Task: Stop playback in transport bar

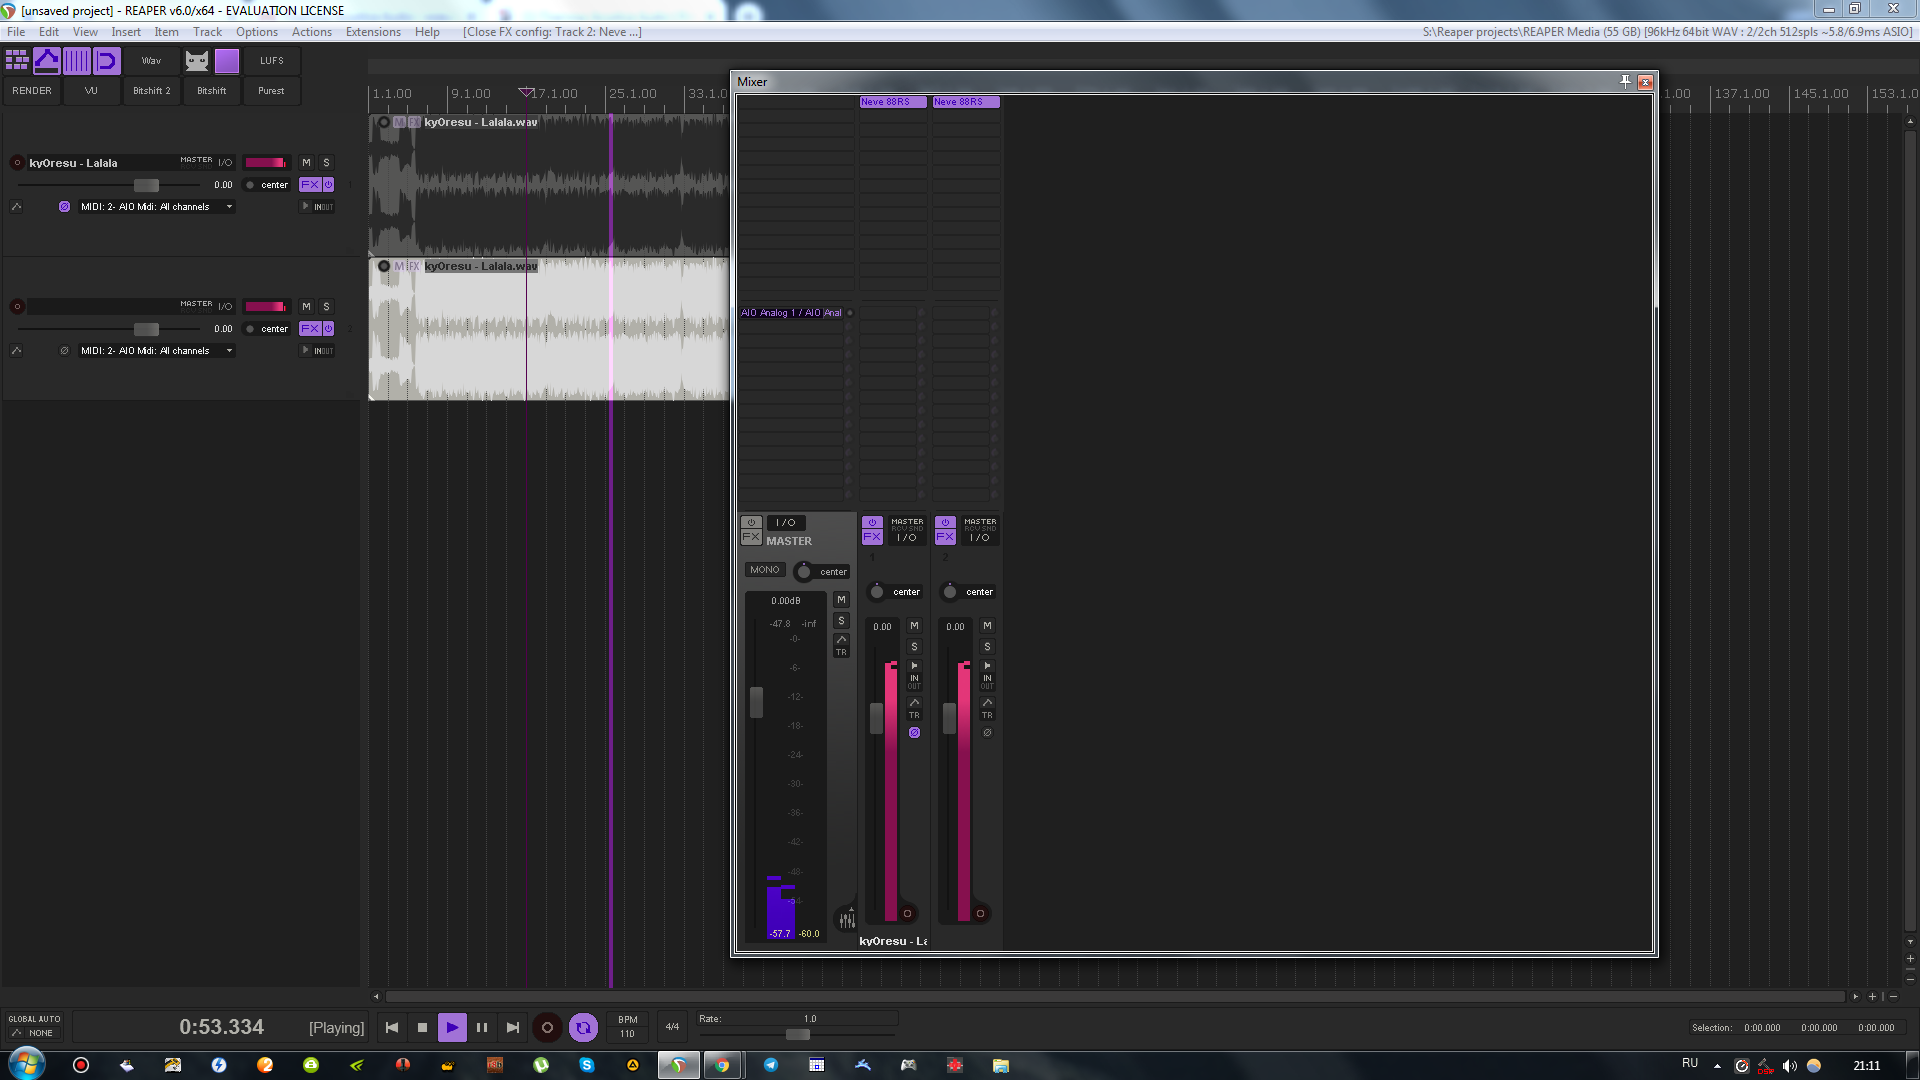Action: (422, 1027)
